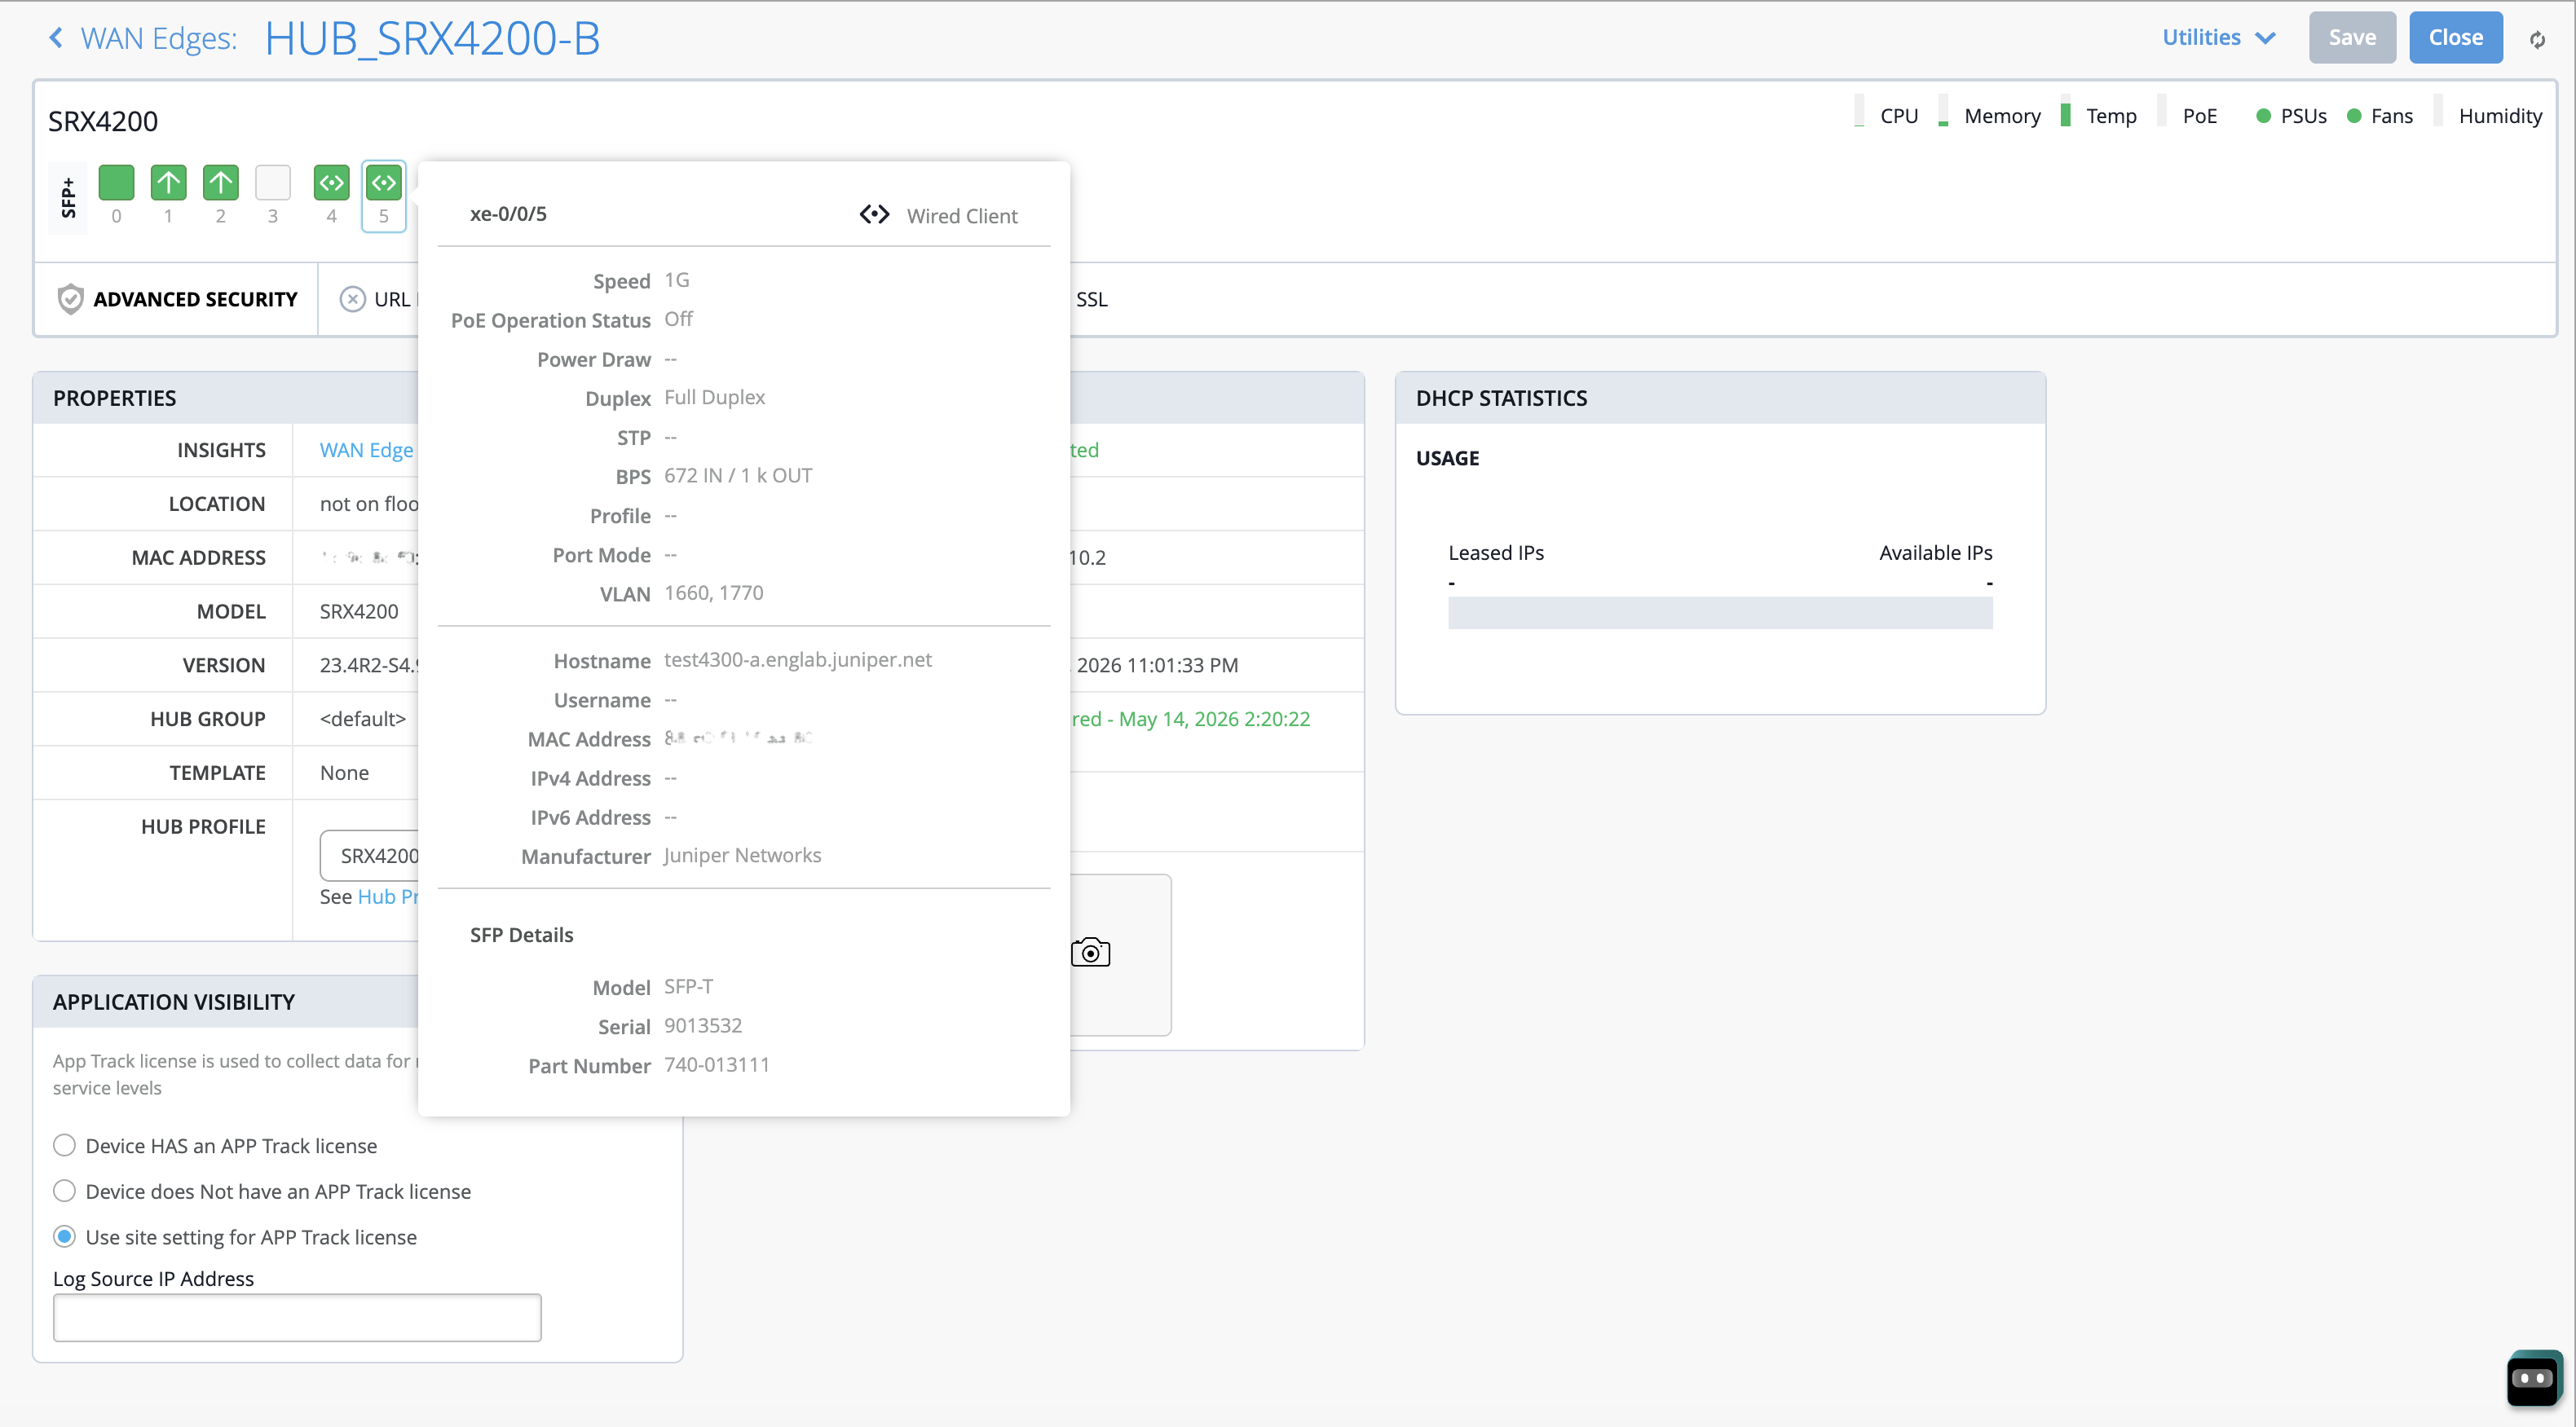The width and height of the screenshot is (2576, 1427).
Task: Click the BPS value 672 IN / 1 k OUT
Action: pos(738,476)
